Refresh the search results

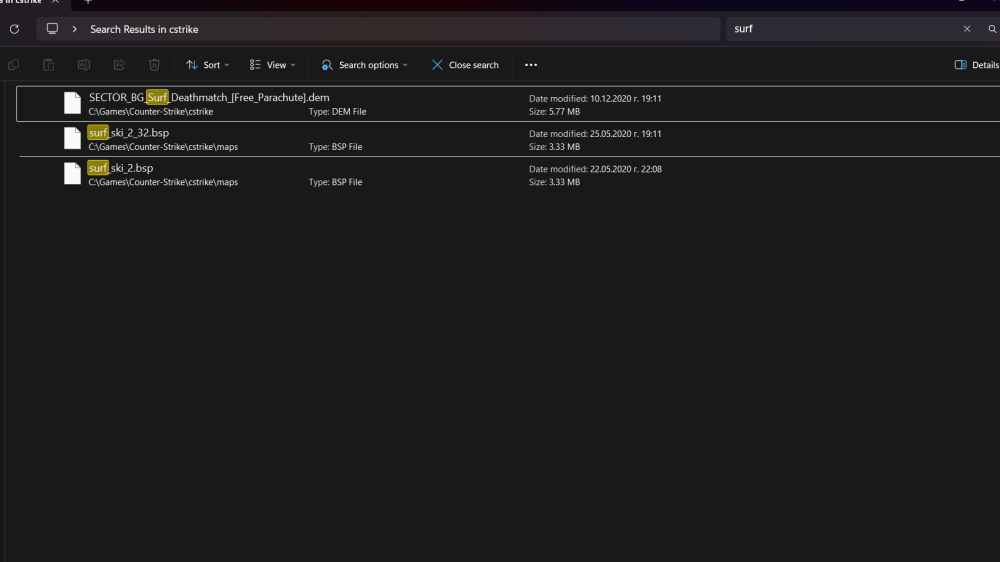click(14, 29)
